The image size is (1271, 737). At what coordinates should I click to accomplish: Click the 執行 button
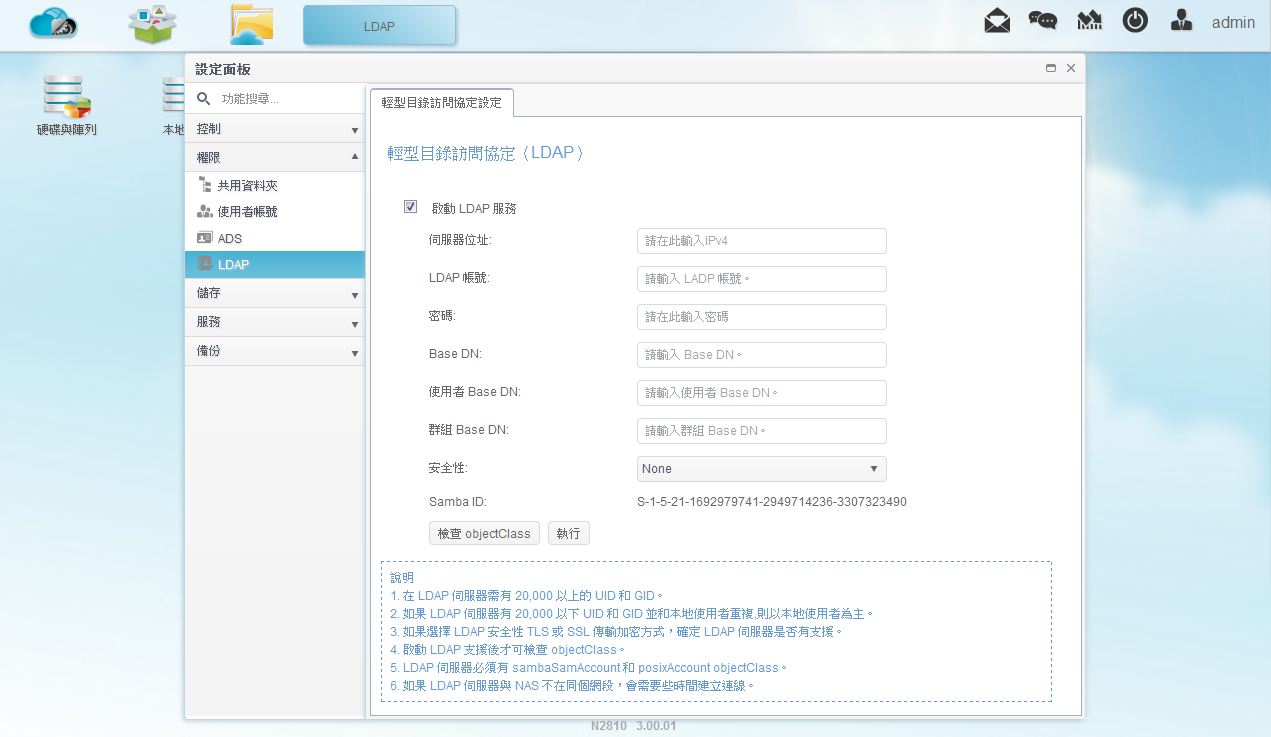569,533
